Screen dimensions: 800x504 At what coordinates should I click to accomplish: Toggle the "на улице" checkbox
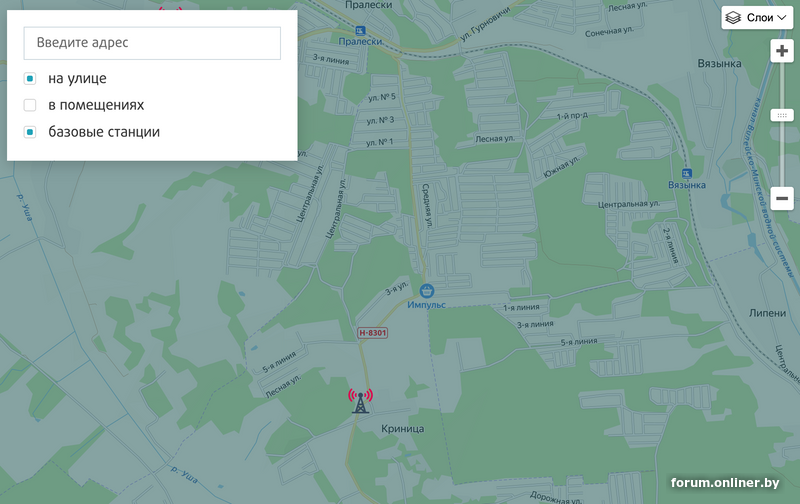click(30, 79)
